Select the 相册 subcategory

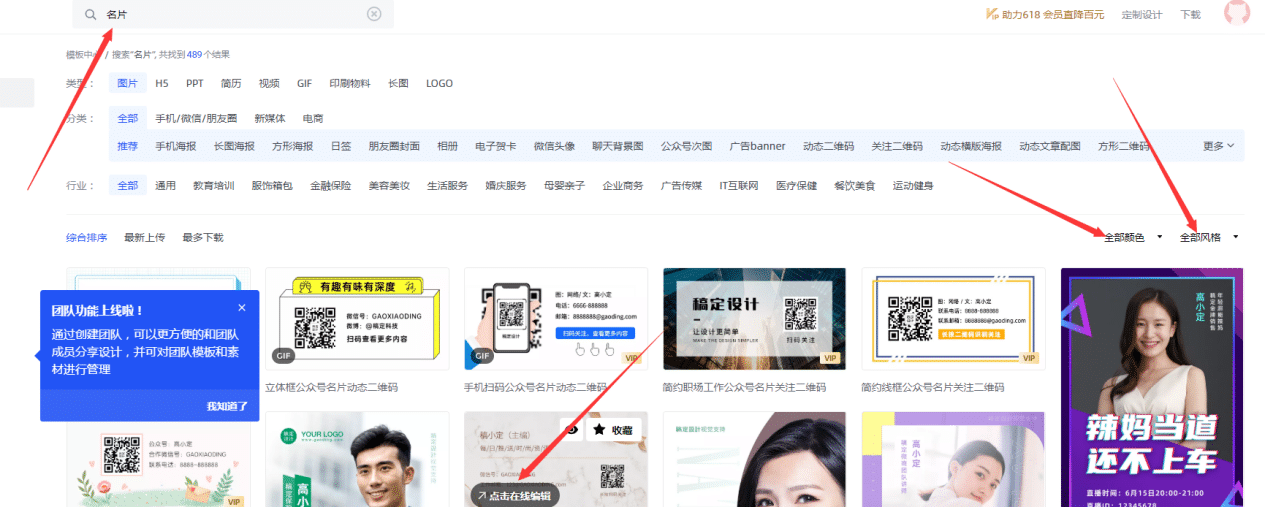pyautogui.click(x=447, y=146)
